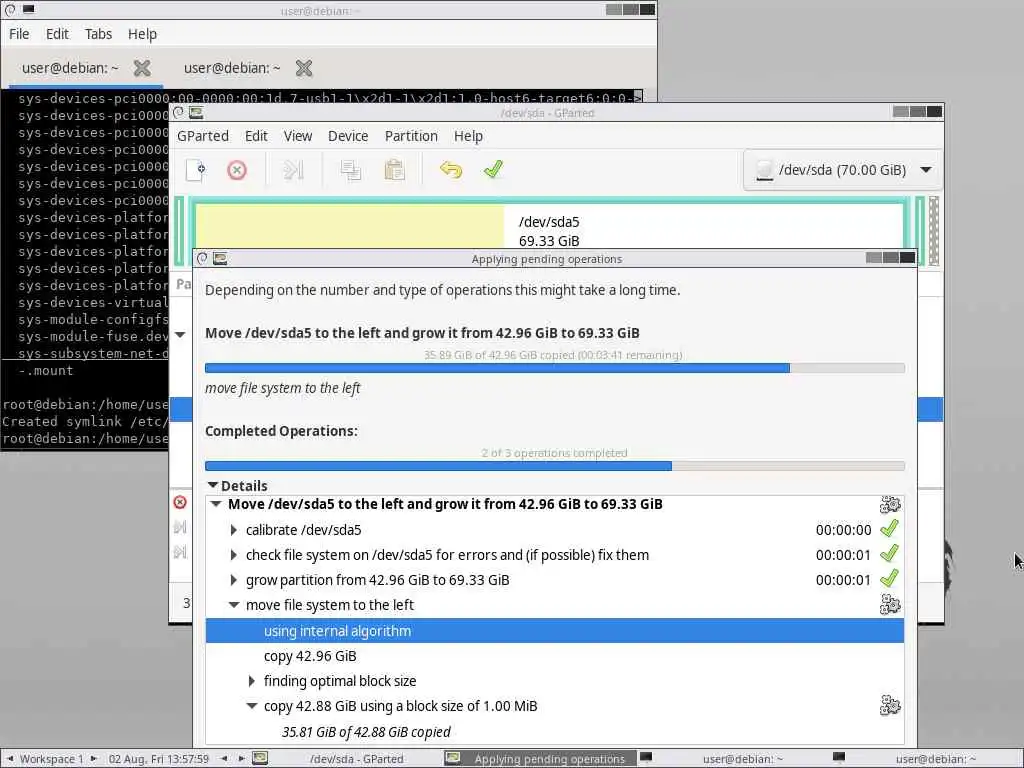The image size is (1024, 768).
Task: Close the first user@debian terminal tab
Action: click(142, 68)
